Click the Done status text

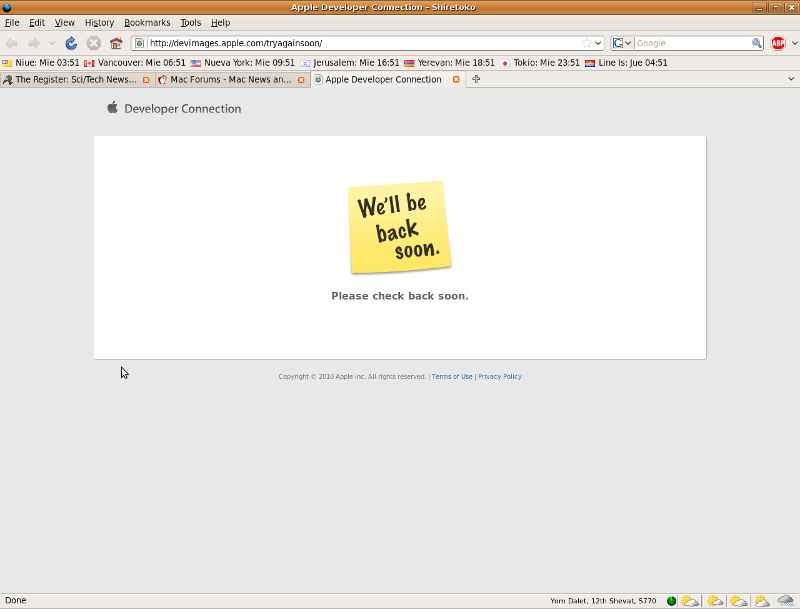(16, 600)
